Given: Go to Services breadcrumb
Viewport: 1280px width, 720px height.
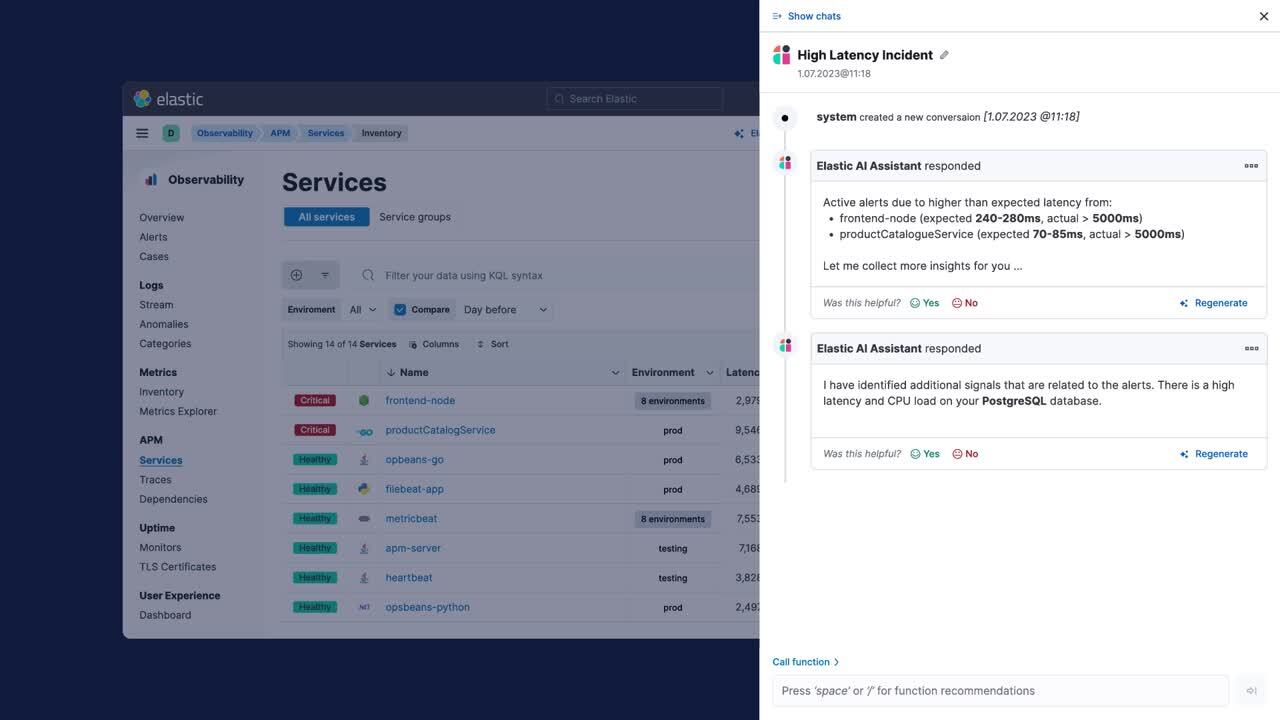Looking at the screenshot, I should (326, 133).
